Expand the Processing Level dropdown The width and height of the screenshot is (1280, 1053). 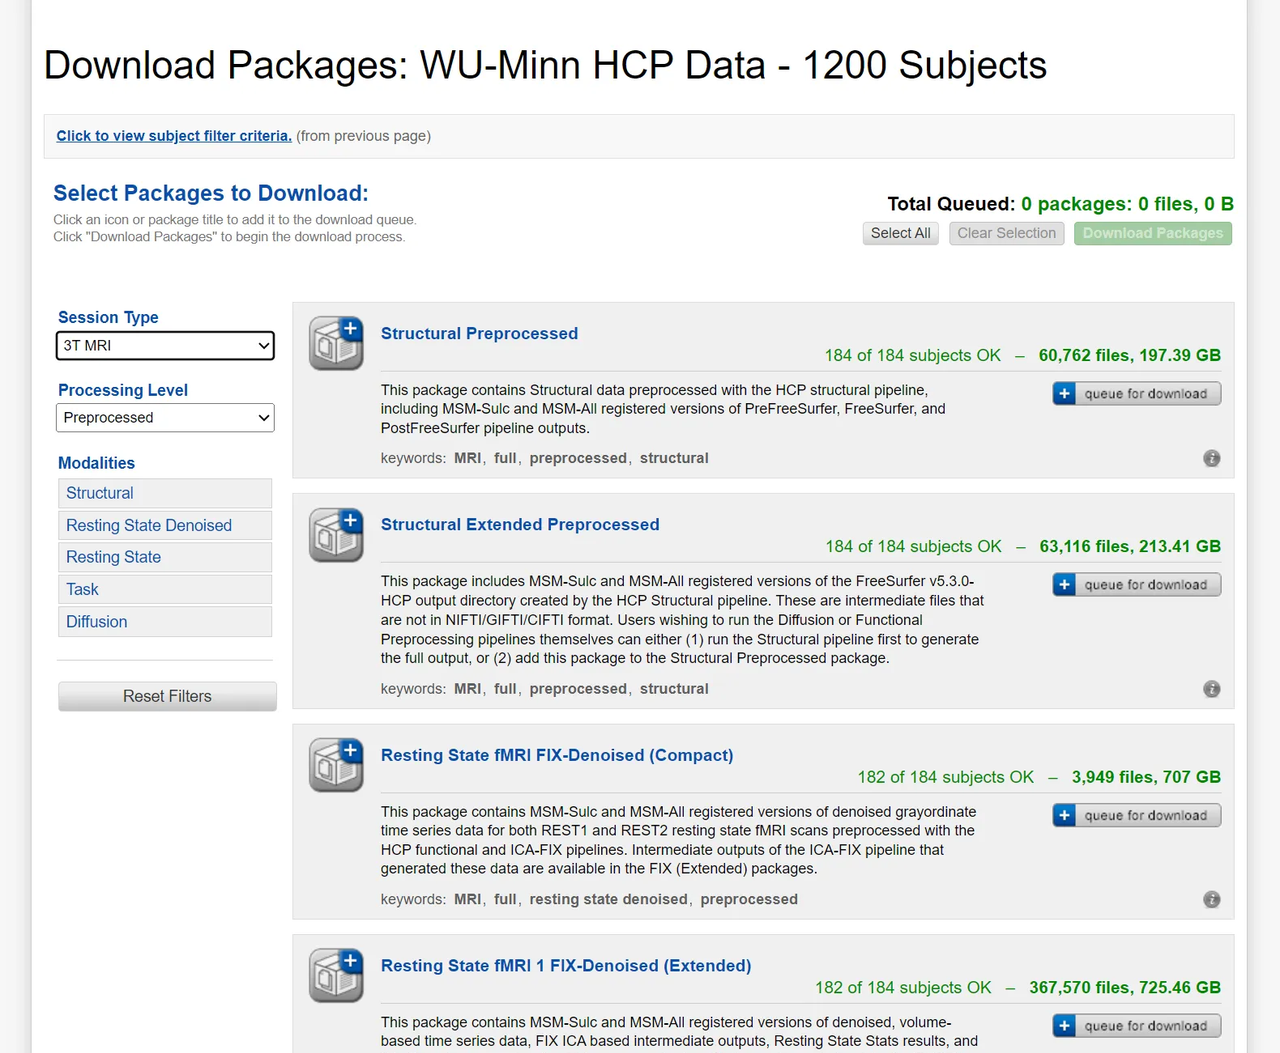tap(165, 418)
